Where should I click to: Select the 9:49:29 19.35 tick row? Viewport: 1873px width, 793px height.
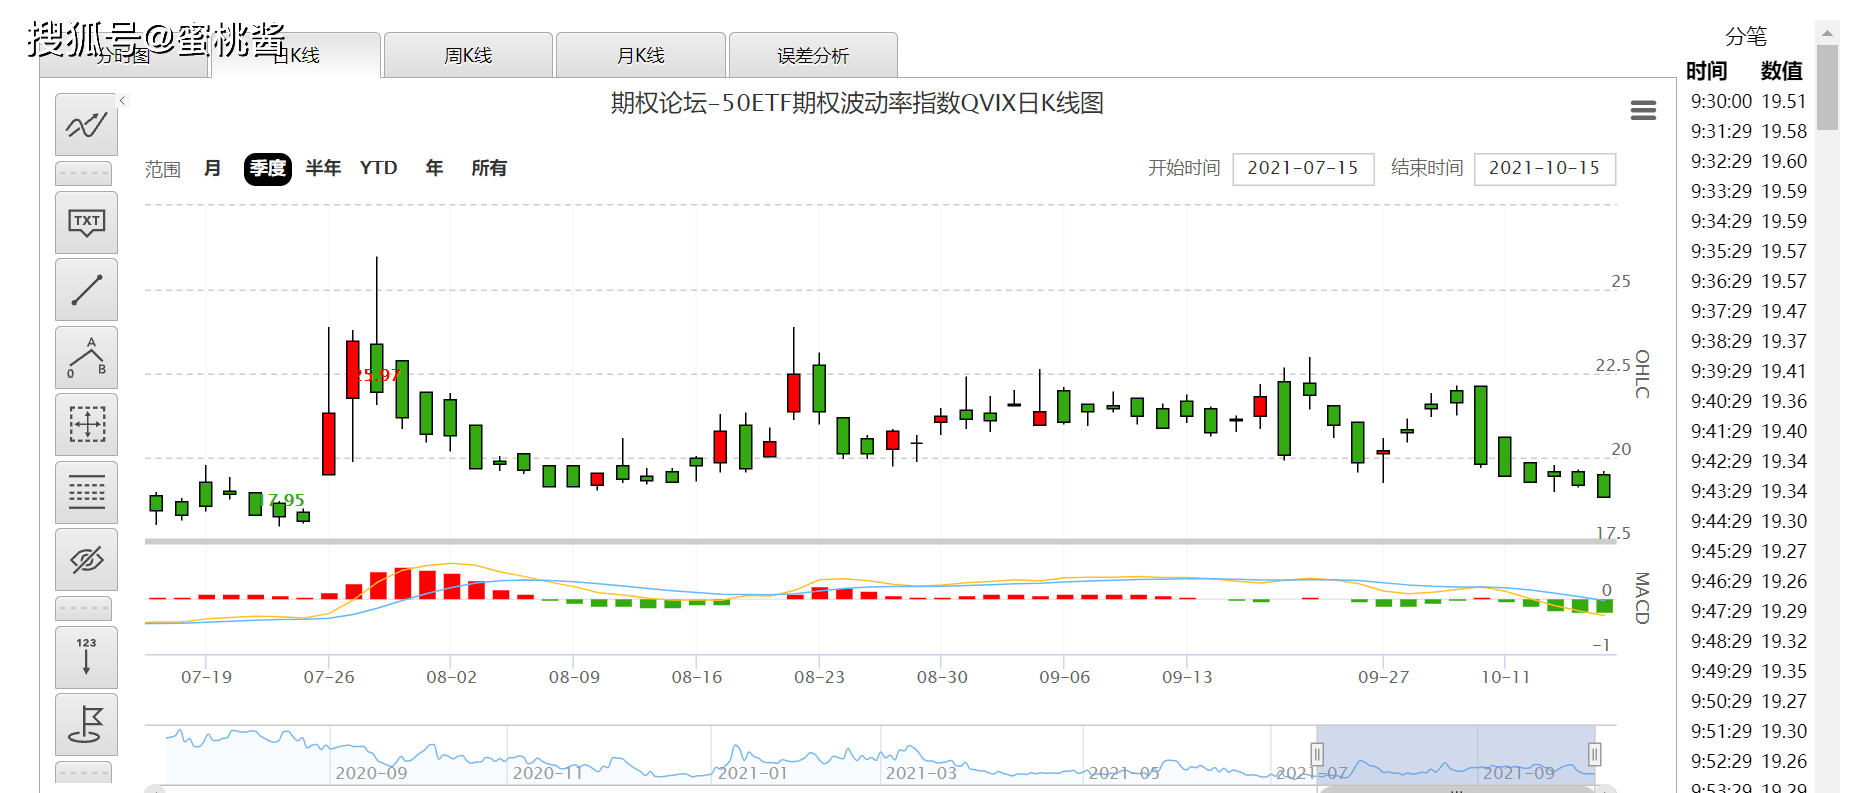pos(1748,671)
